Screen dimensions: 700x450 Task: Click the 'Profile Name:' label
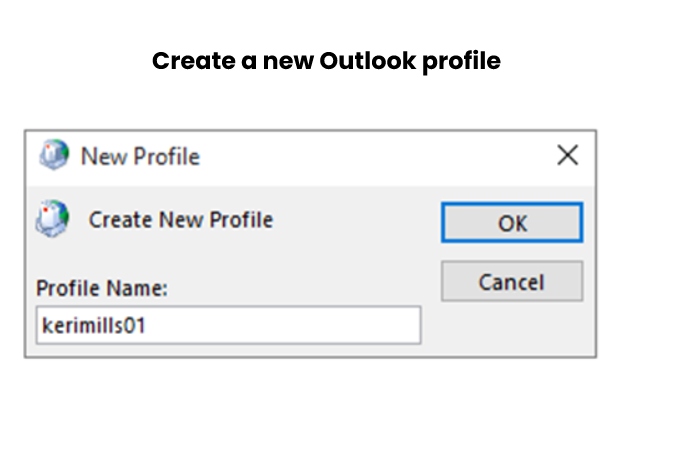(x=102, y=288)
